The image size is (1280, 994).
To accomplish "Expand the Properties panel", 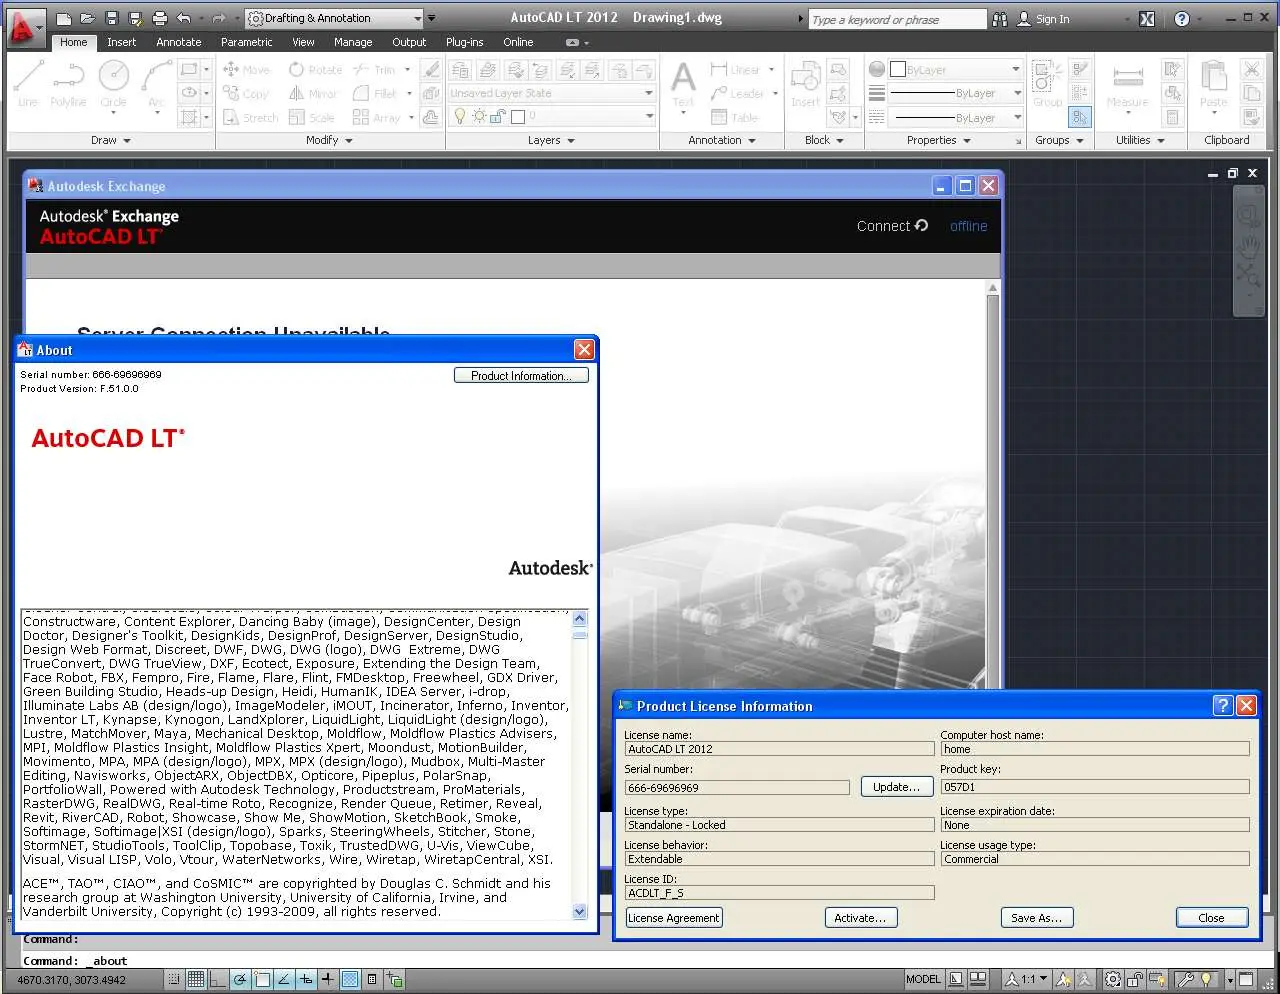I will [939, 140].
